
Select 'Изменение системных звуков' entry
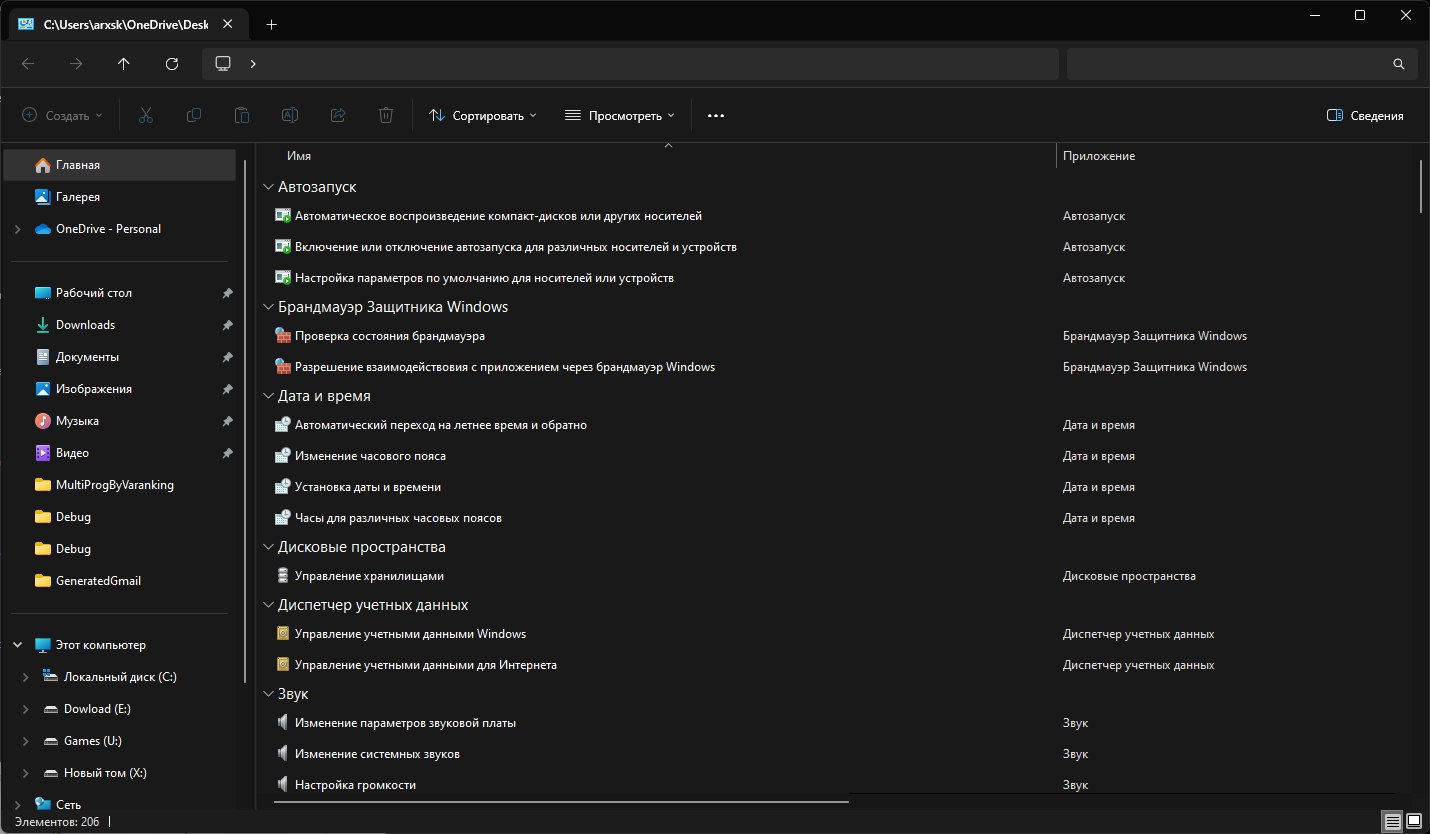[x=377, y=754]
